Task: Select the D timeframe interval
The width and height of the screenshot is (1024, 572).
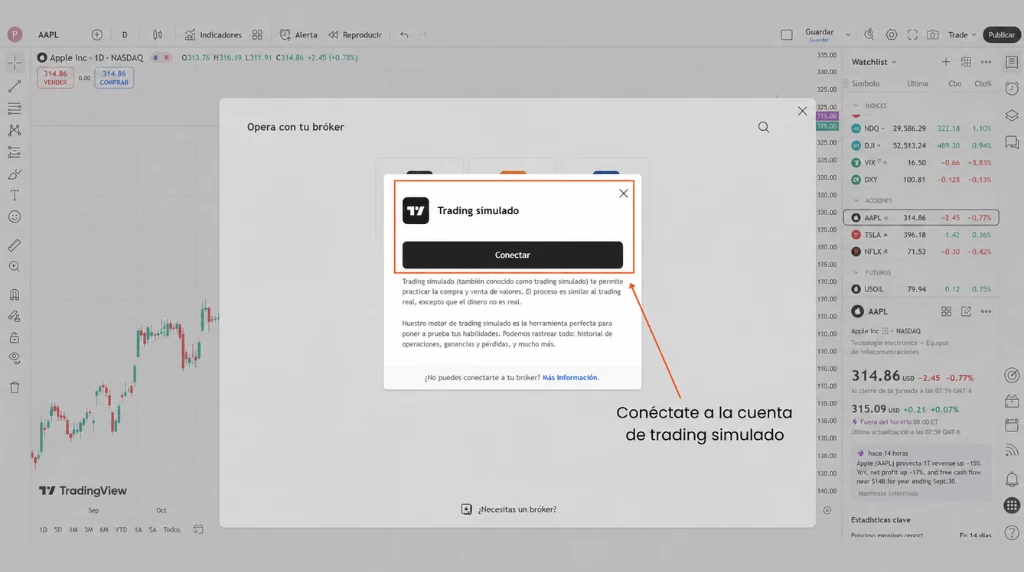Action: point(125,35)
